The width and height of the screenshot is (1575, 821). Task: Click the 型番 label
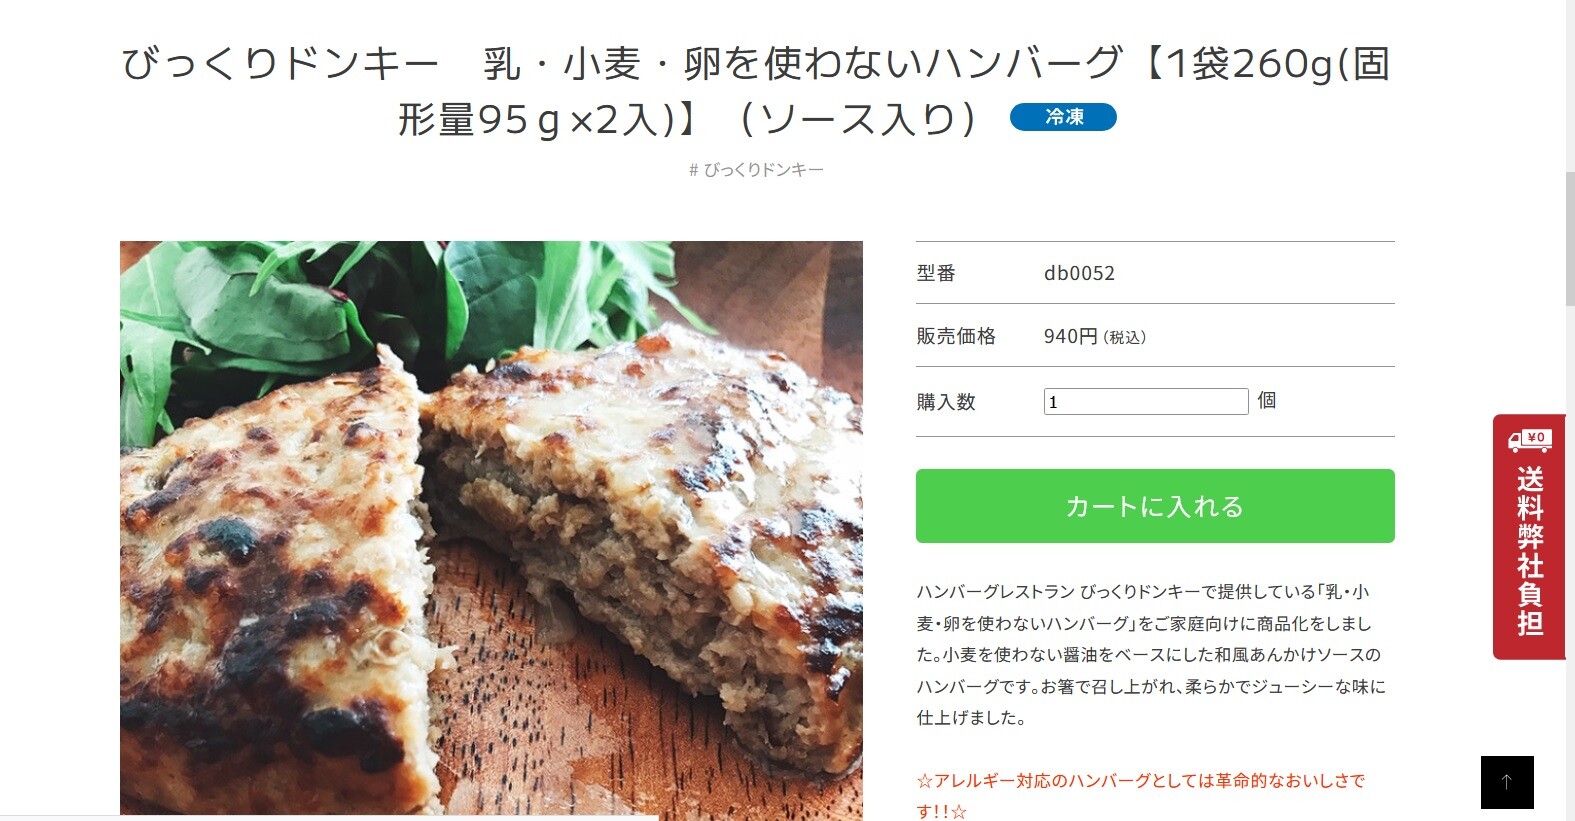click(936, 273)
